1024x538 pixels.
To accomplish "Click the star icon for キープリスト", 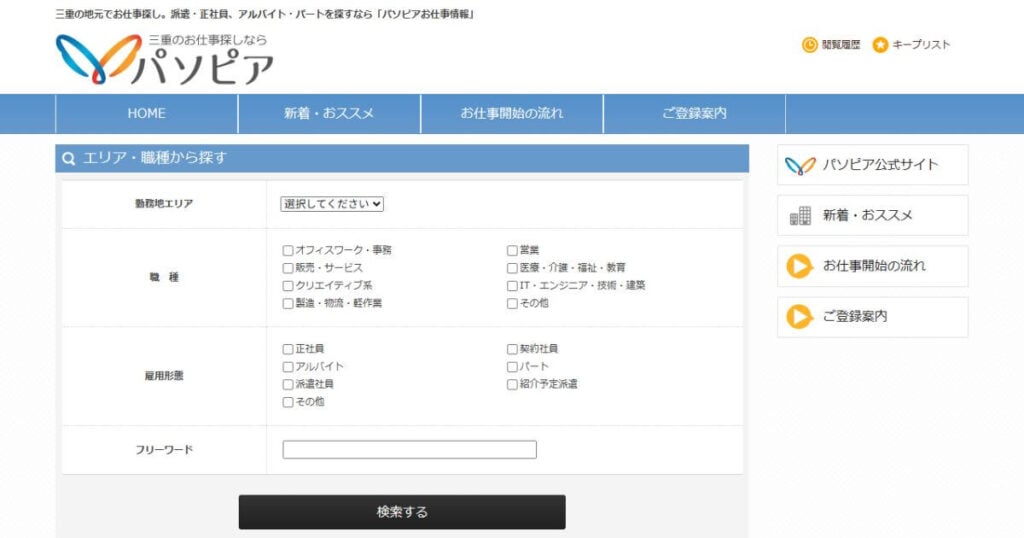I will (880, 45).
